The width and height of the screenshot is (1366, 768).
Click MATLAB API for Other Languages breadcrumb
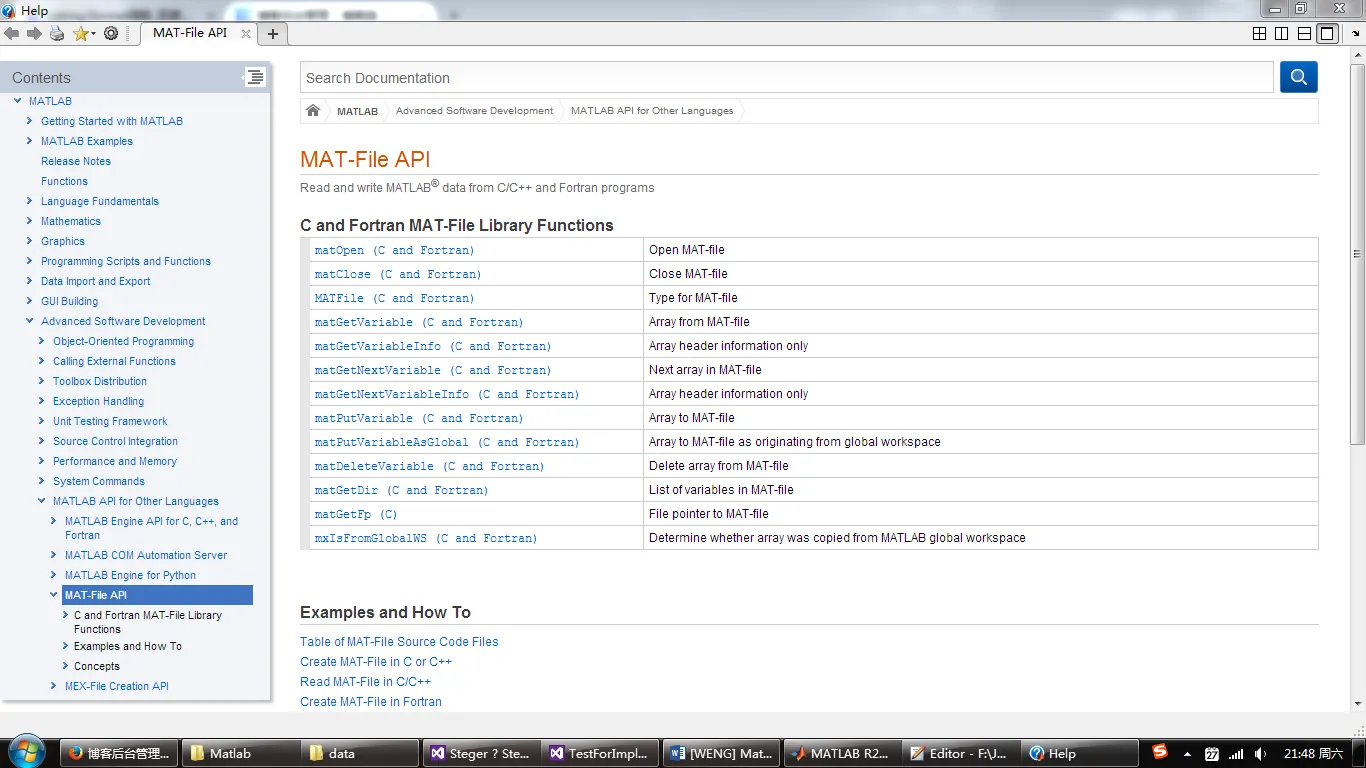[652, 111]
